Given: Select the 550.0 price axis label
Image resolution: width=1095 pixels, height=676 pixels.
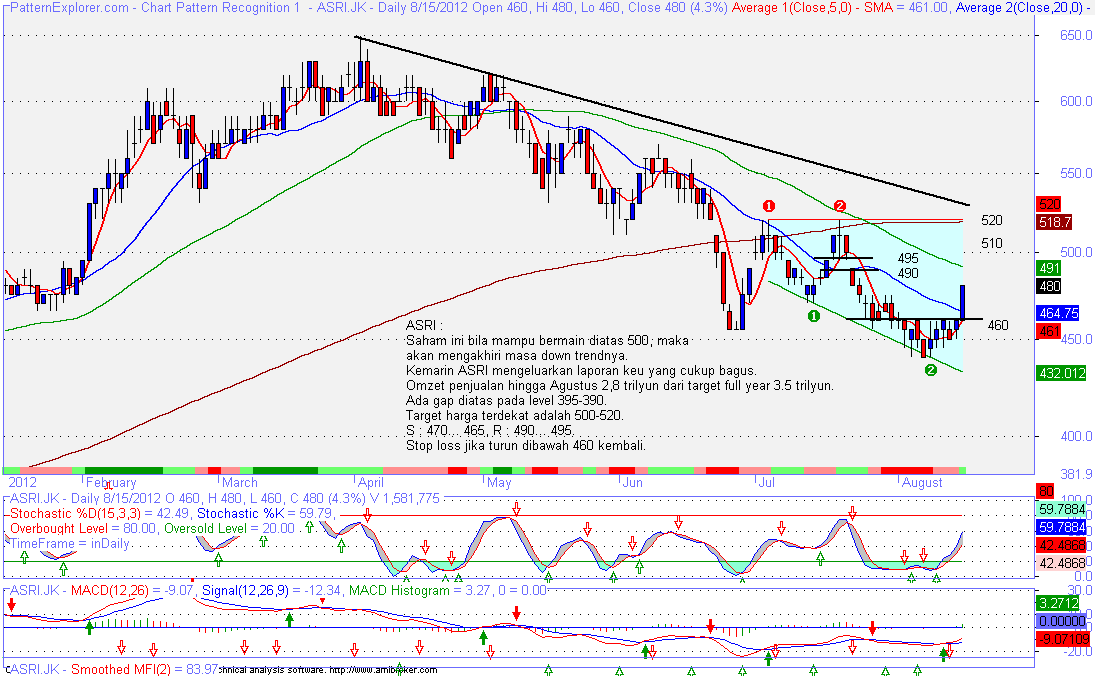Looking at the screenshot, I should (1075, 173).
